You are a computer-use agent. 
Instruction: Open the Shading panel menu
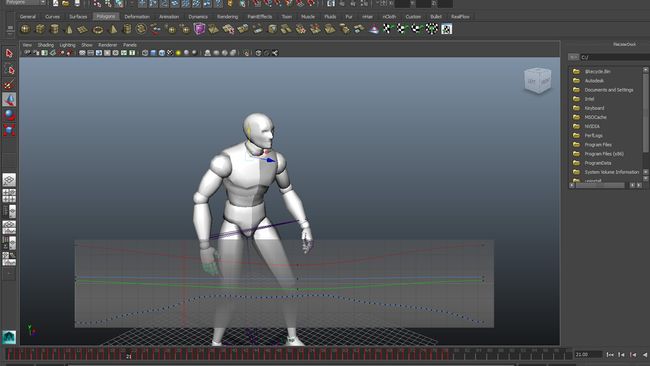[x=46, y=45]
